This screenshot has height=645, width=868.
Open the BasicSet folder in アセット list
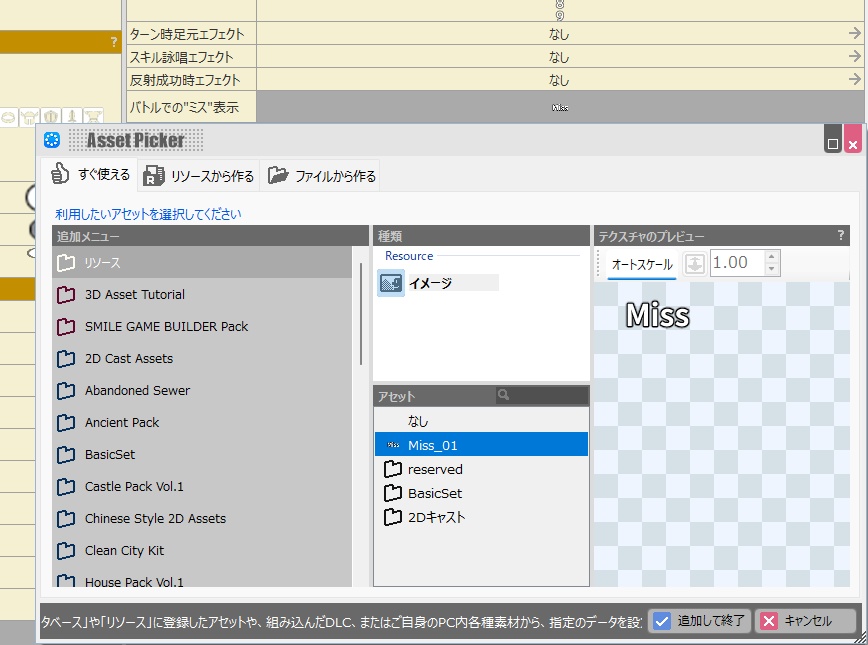481,493
